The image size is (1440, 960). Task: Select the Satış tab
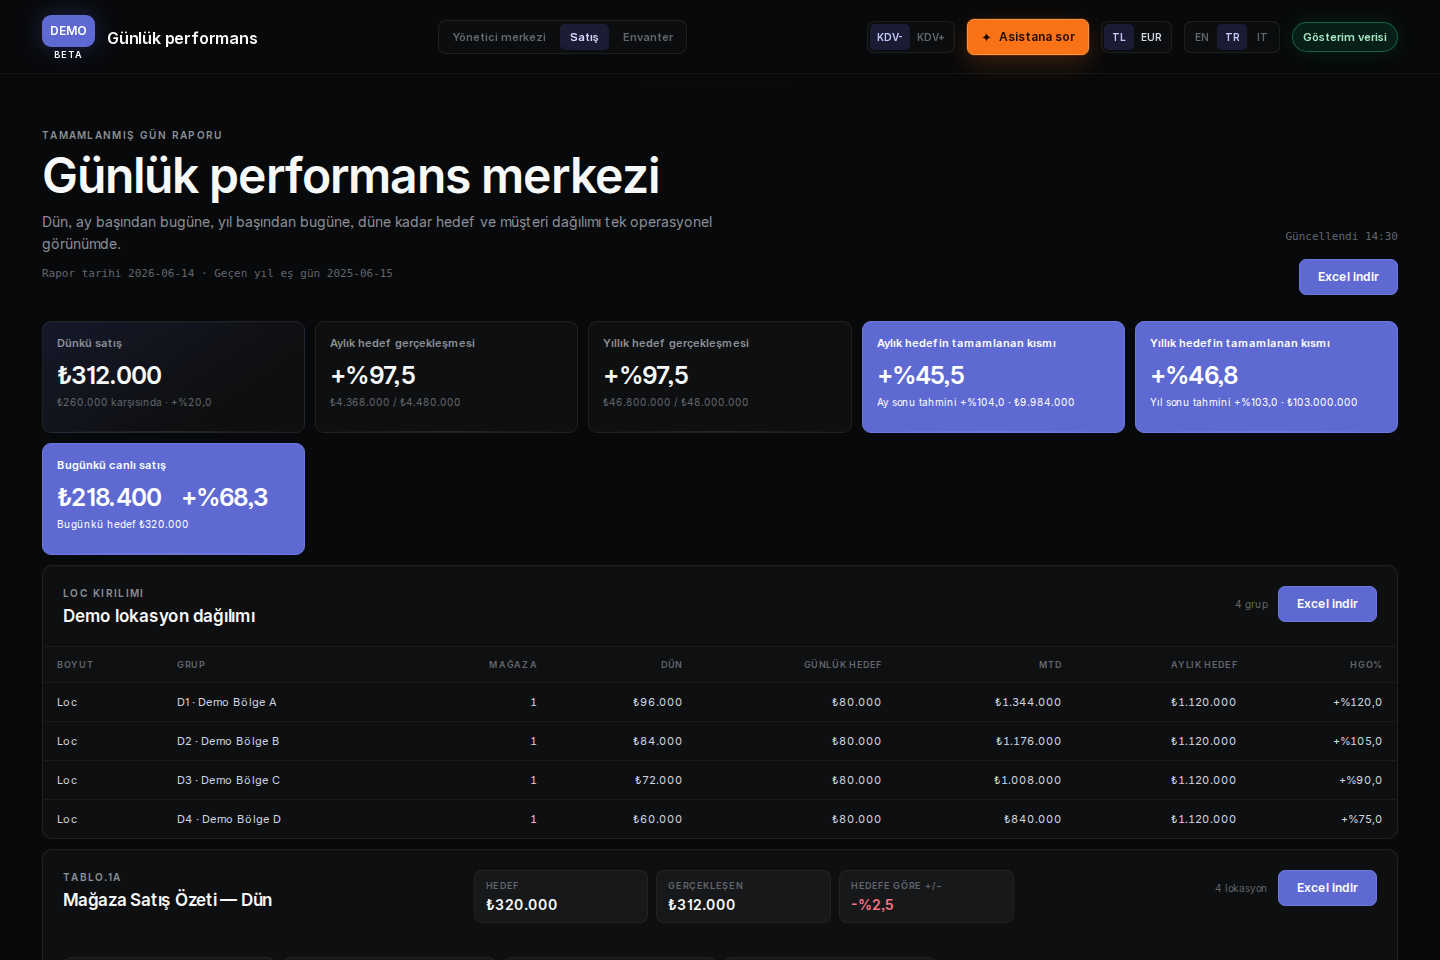click(x=584, y=37)
